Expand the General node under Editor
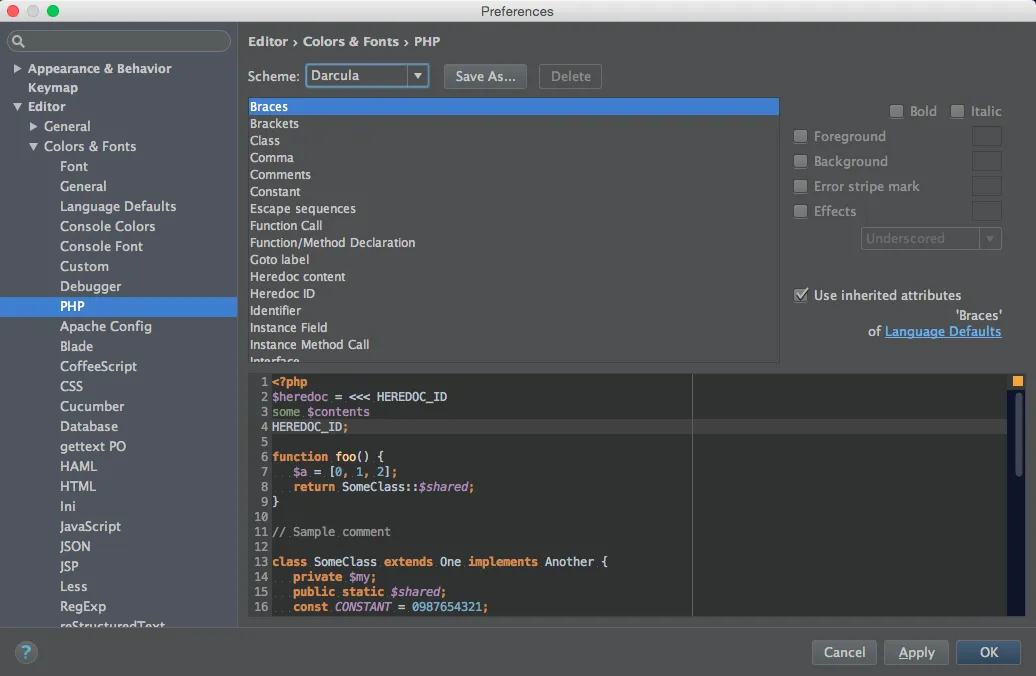Image resolution: width=1036 pixels, height=676 pixels. [x=33, y=126]
